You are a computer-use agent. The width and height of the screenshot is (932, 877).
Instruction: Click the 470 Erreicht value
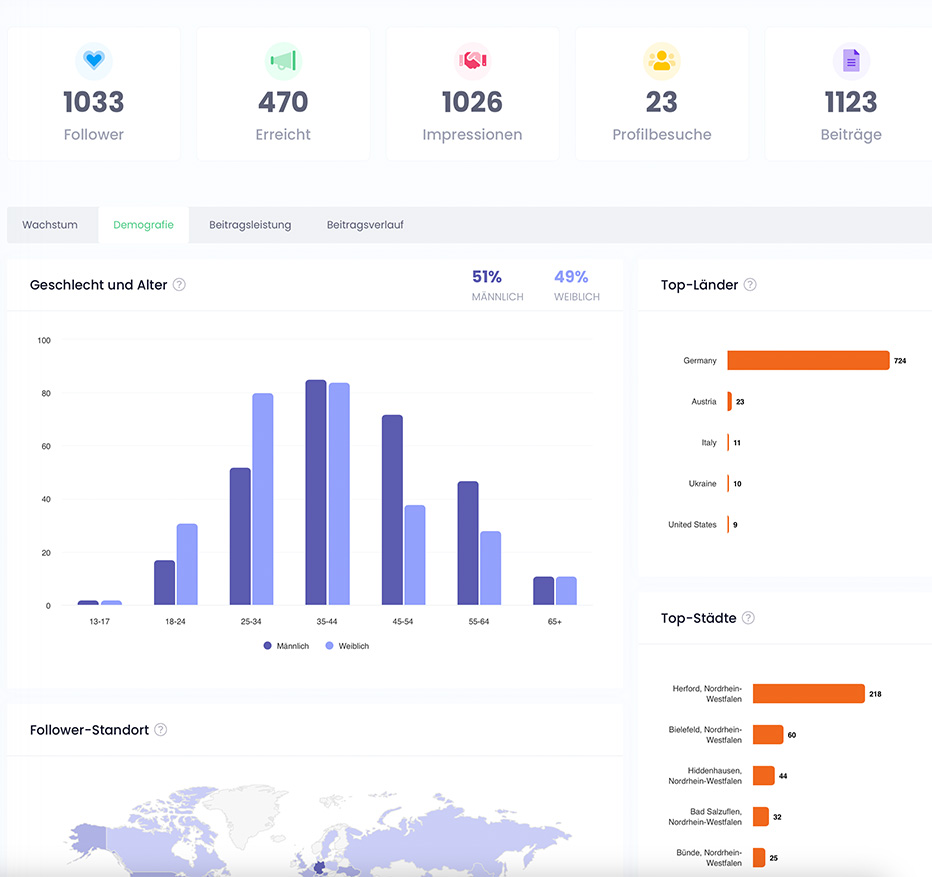pos(283,102)
